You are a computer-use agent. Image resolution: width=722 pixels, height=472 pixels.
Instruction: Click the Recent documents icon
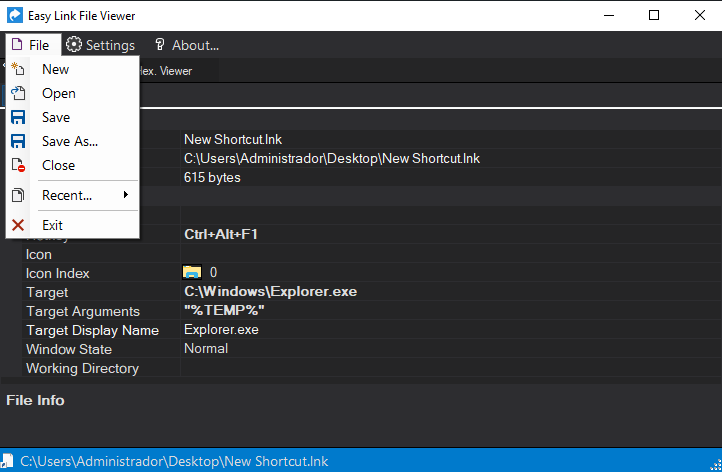point(18,195)
